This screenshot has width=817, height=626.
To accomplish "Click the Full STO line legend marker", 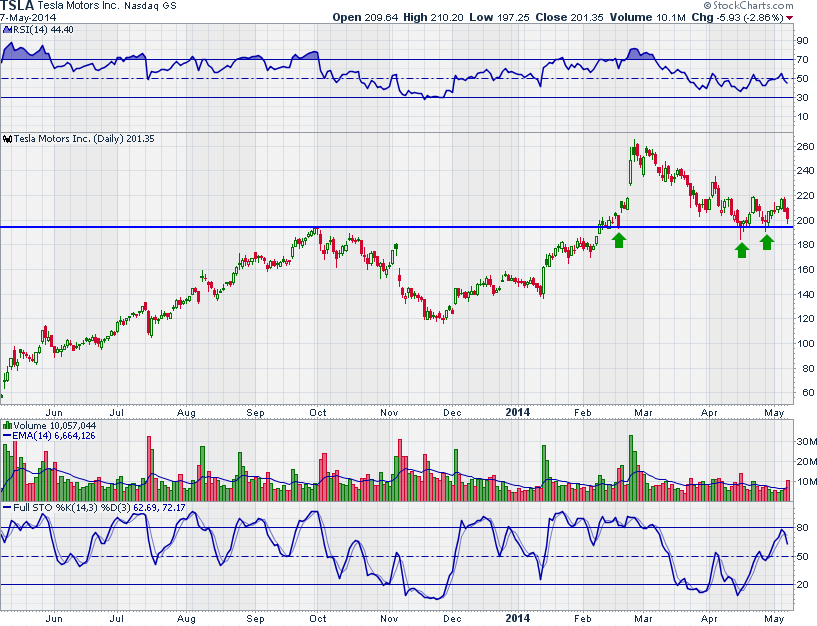I will (x=7, y=507).
